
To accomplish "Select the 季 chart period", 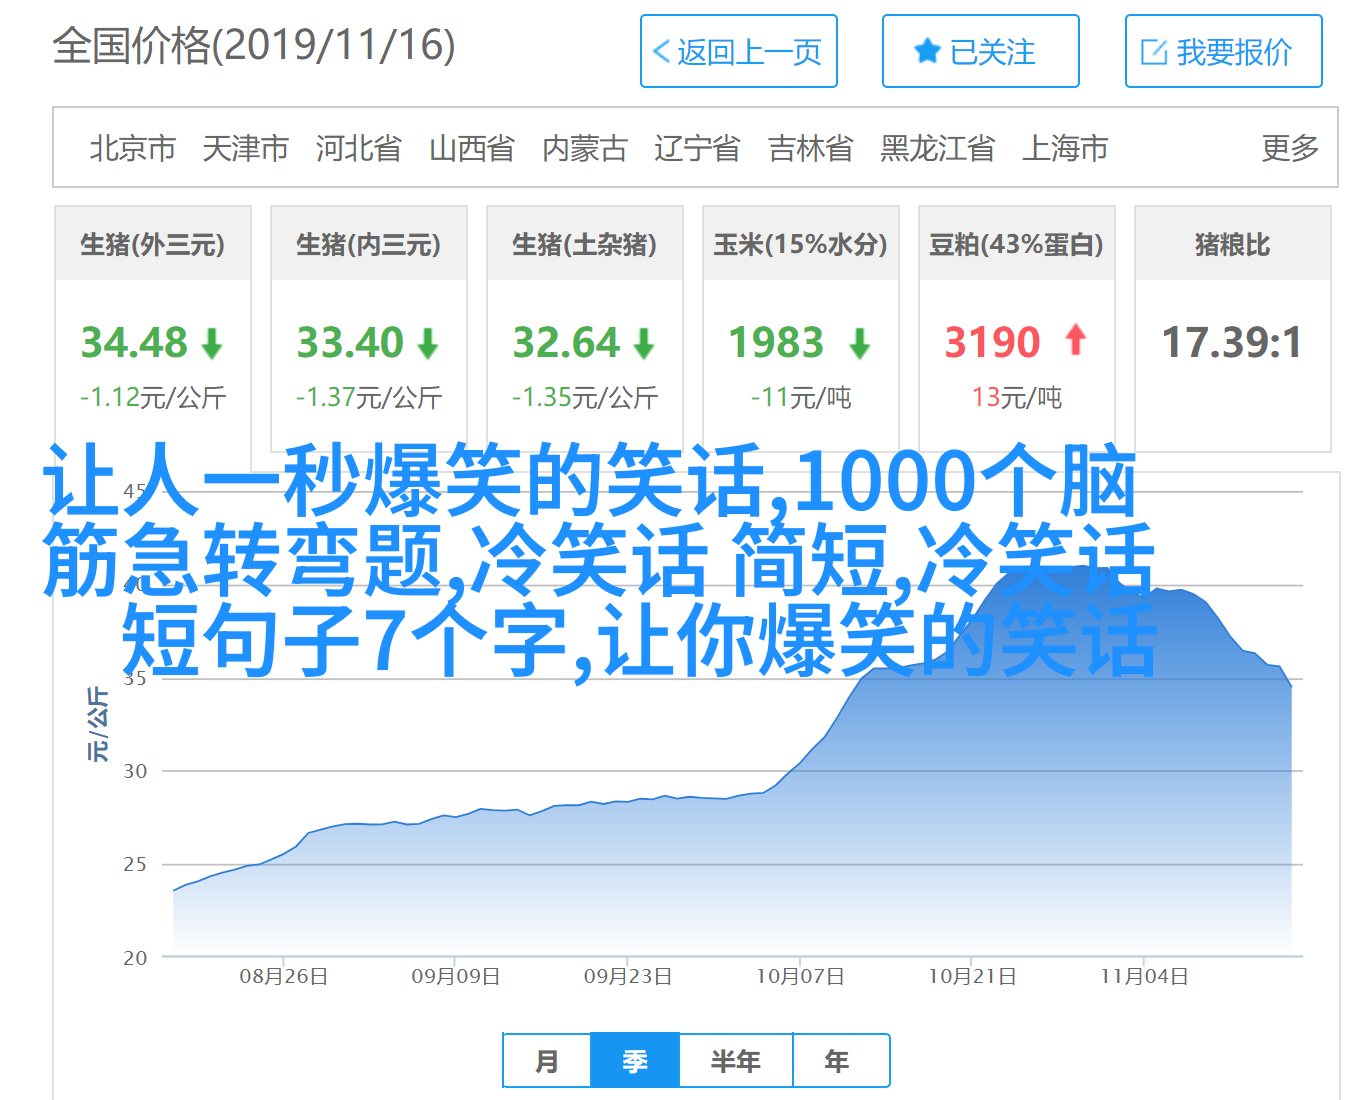I will [x=635, y=1061].
